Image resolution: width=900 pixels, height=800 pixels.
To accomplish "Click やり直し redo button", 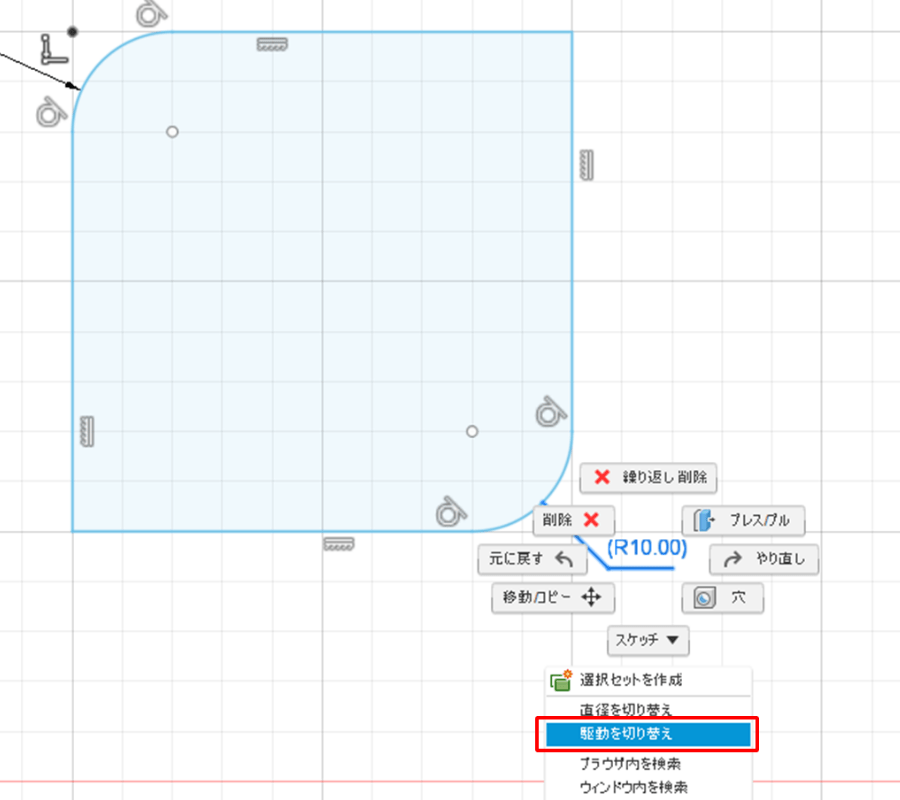I will click(x=764, y=559).
